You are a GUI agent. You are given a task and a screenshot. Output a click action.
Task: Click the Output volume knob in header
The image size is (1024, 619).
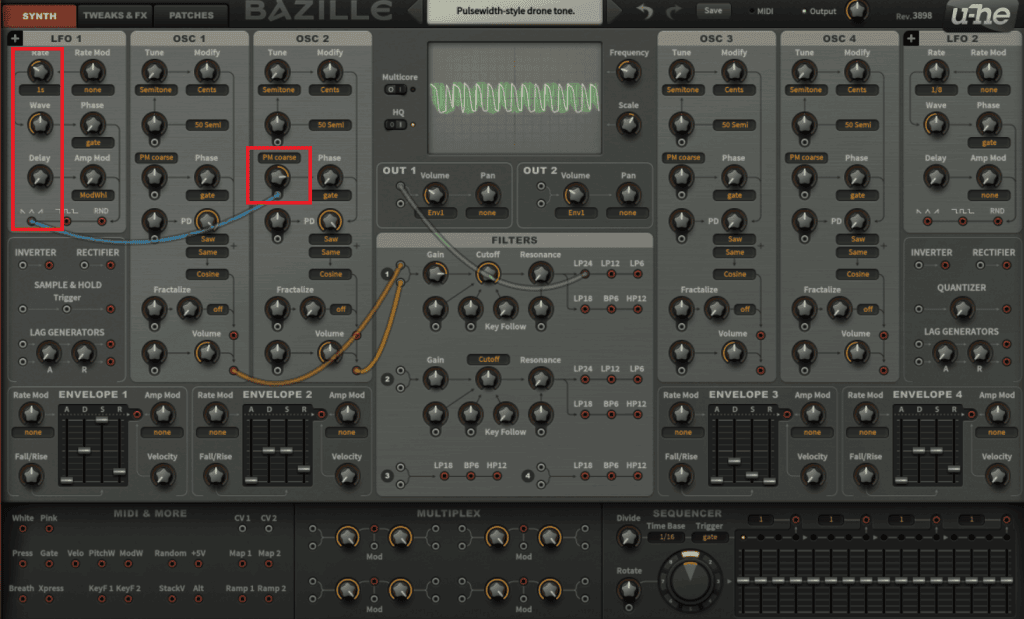coord(856,12)
